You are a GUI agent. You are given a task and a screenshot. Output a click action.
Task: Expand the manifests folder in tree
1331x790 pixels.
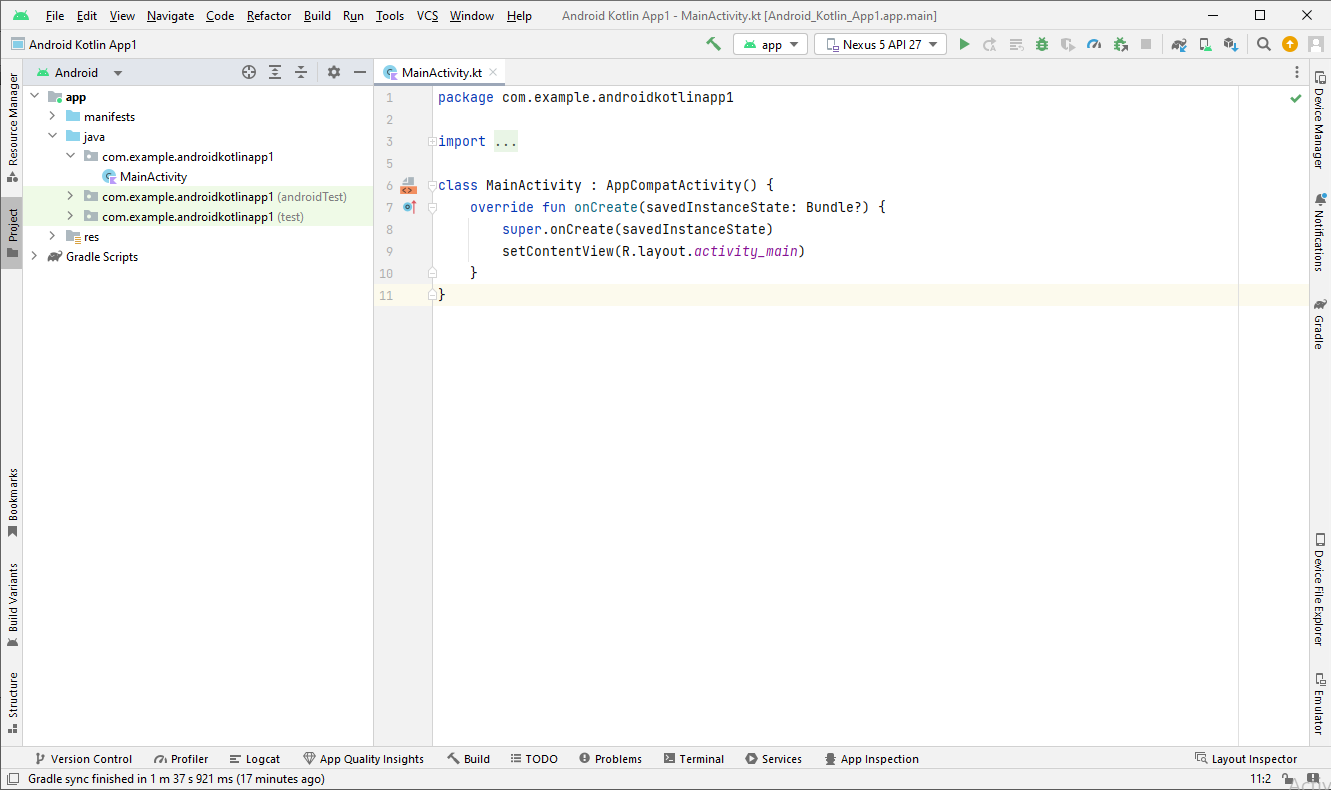click(x=52, y=117)
